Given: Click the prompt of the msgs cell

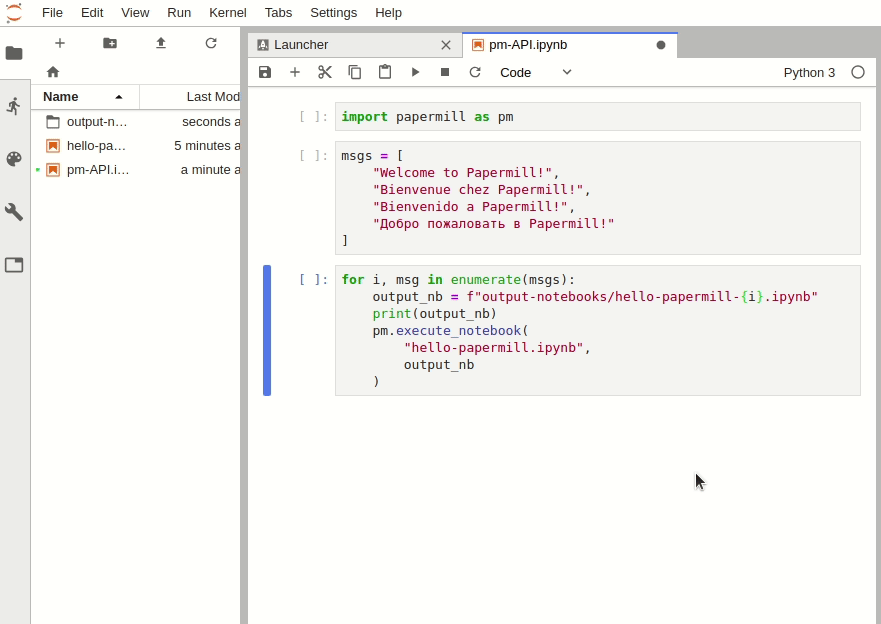Looking at the screenshot, I should coord(314,156).
